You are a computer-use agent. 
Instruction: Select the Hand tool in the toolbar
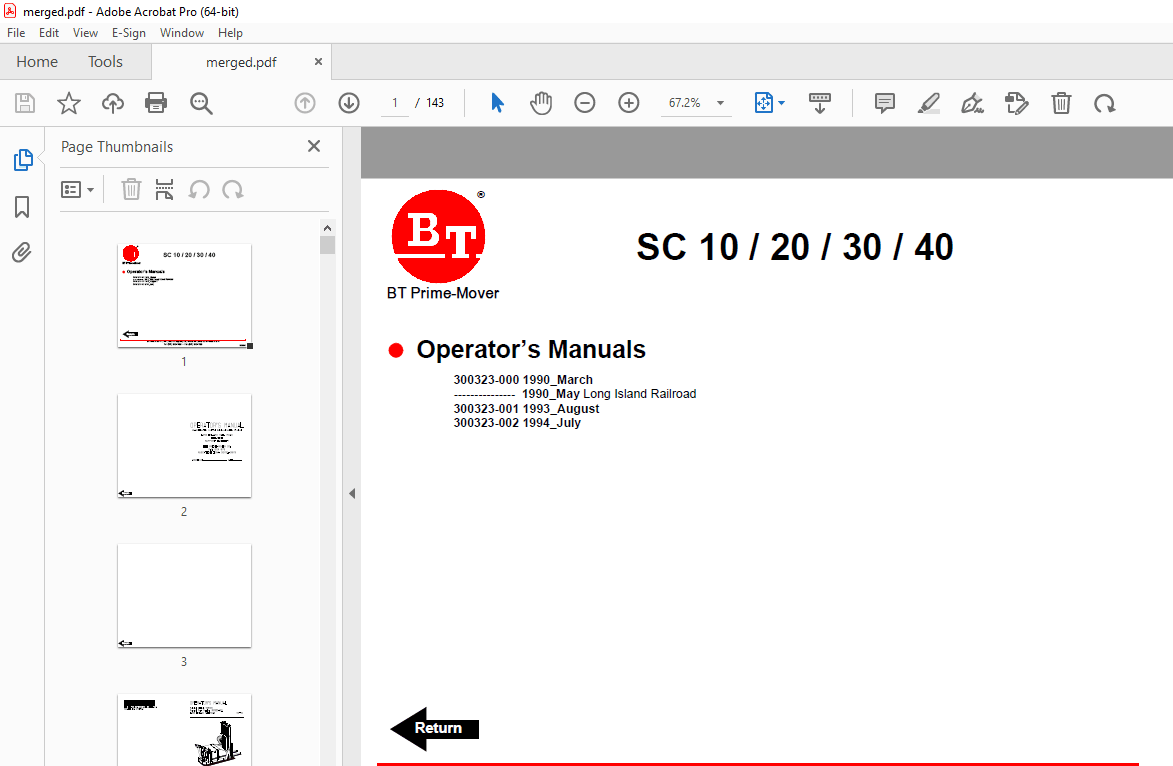(541, 102)
